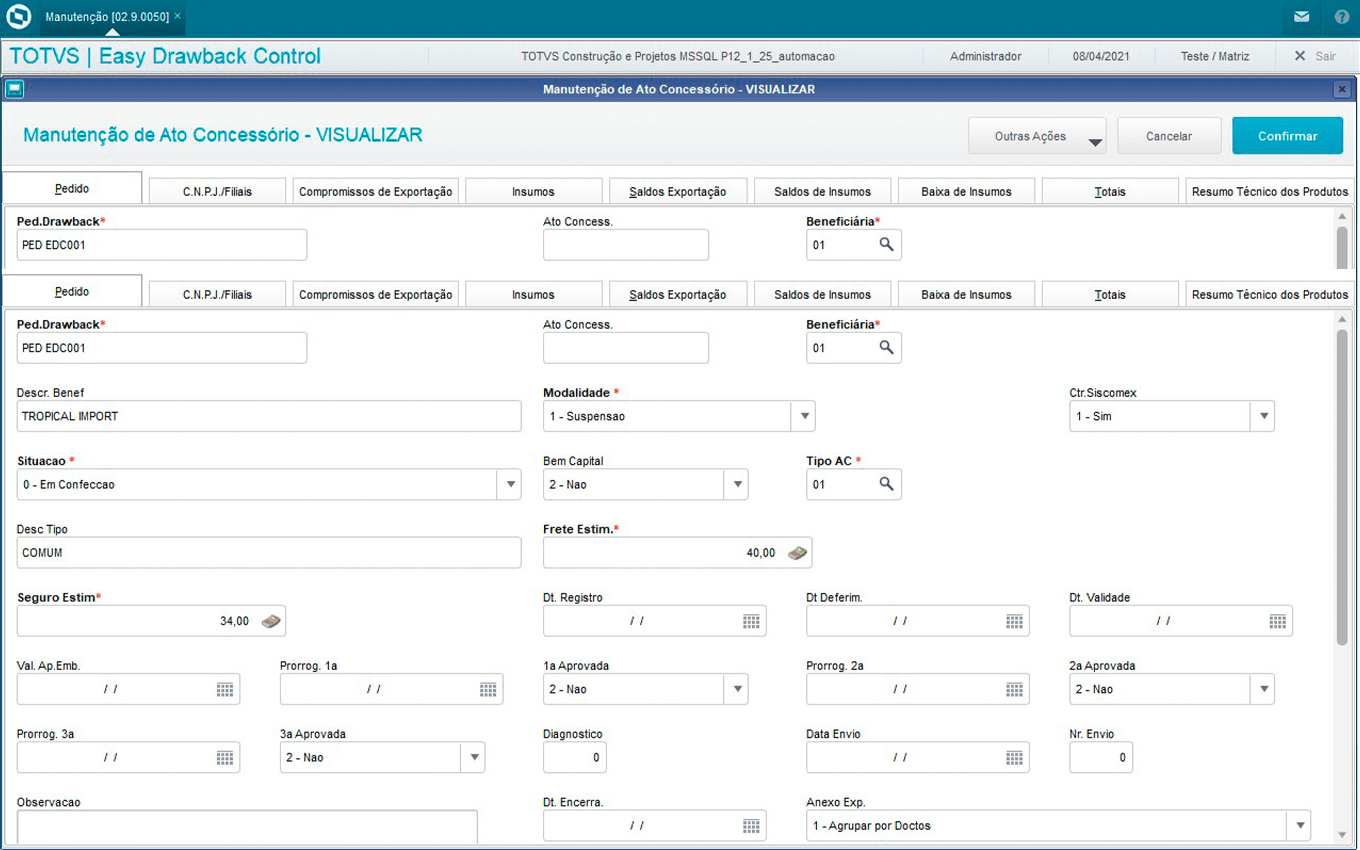The width and height of the screenshot is (1360, 850).
Task: Open the Outras Ações menu button
Action: [x=1037, y=136]
